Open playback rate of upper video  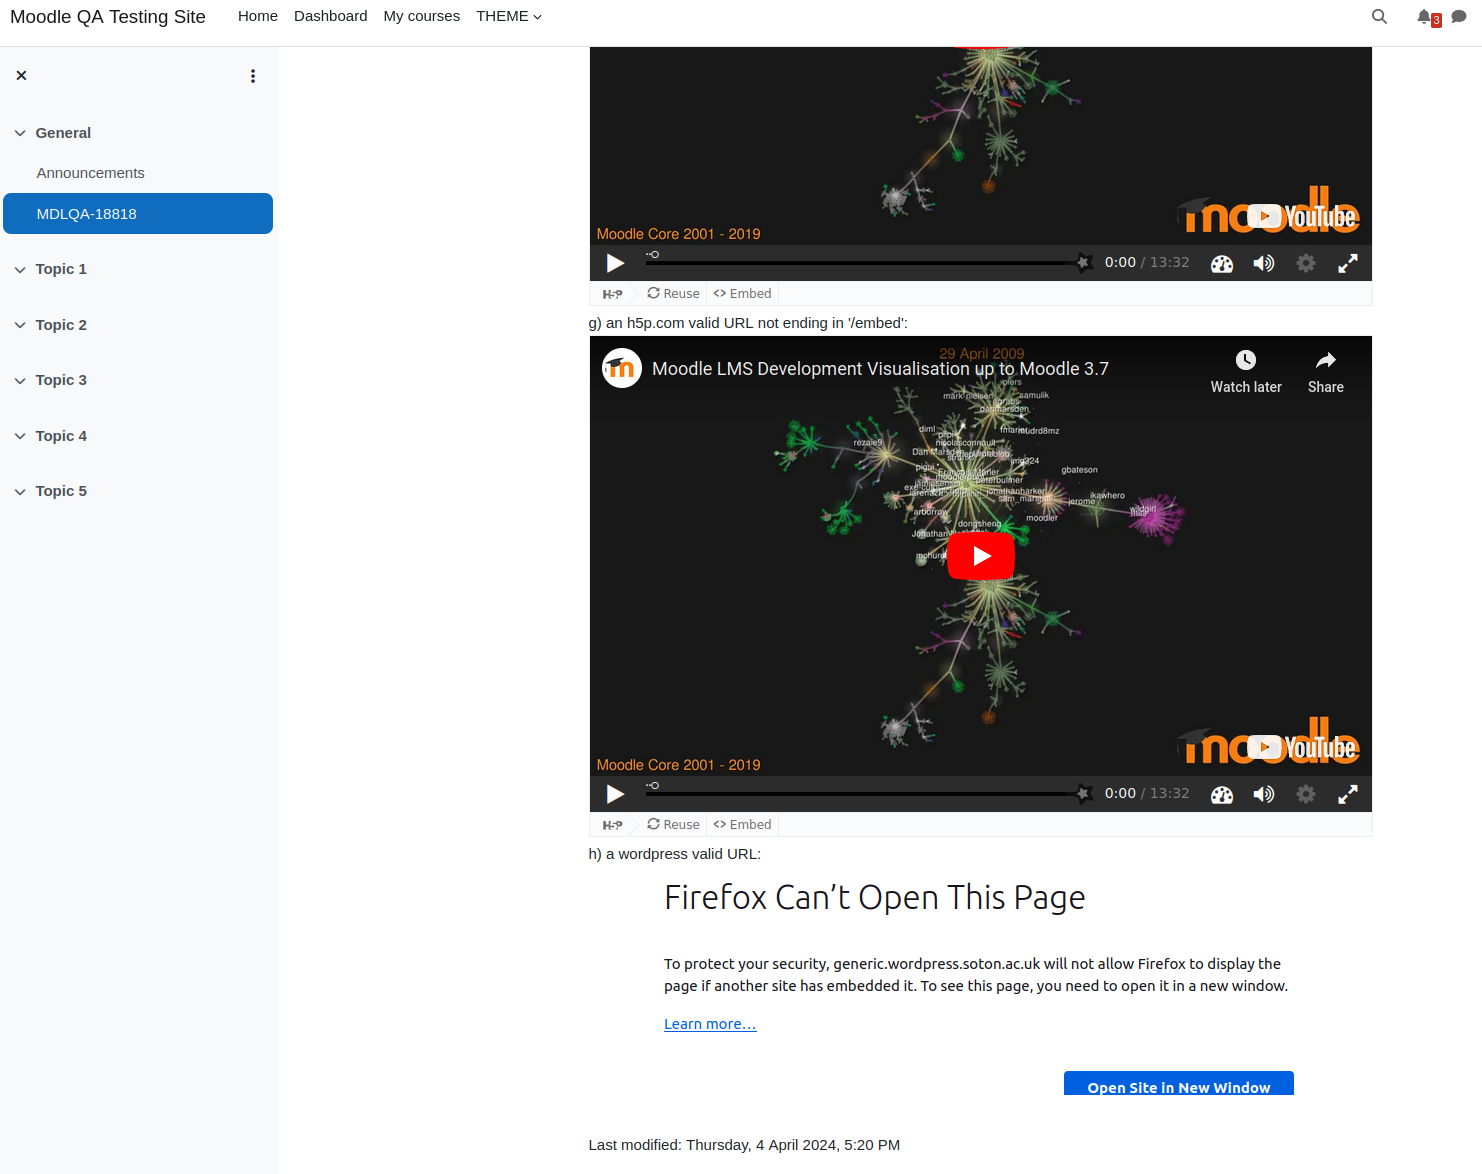1222,263
